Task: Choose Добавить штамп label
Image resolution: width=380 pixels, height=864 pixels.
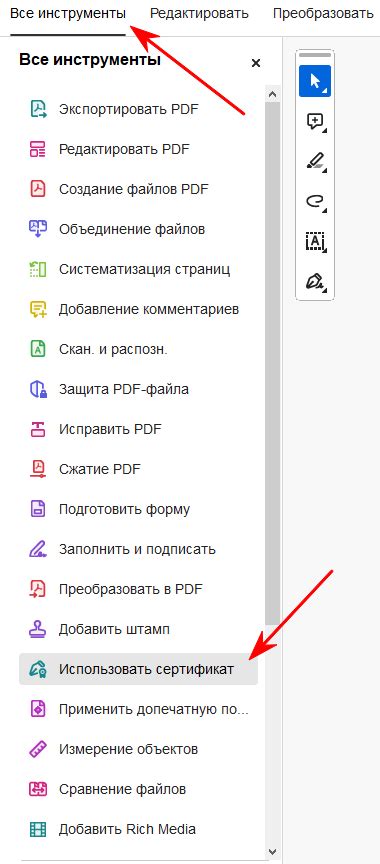Action: click(115, 629)
